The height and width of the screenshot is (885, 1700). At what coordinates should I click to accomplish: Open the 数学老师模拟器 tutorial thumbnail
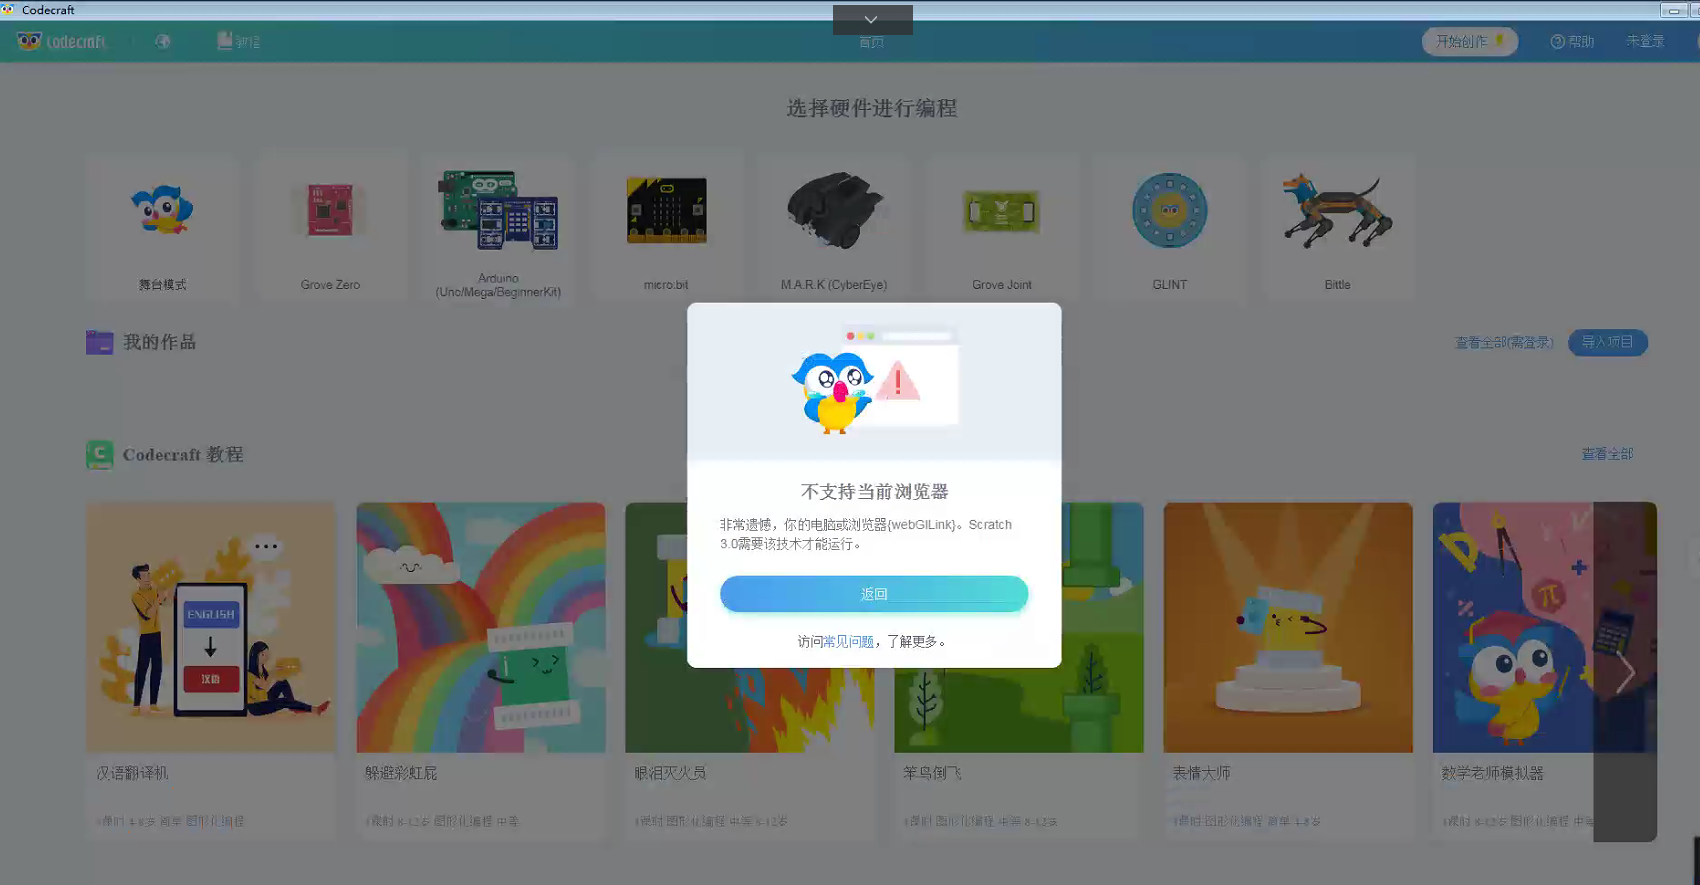click(1544, 627)
